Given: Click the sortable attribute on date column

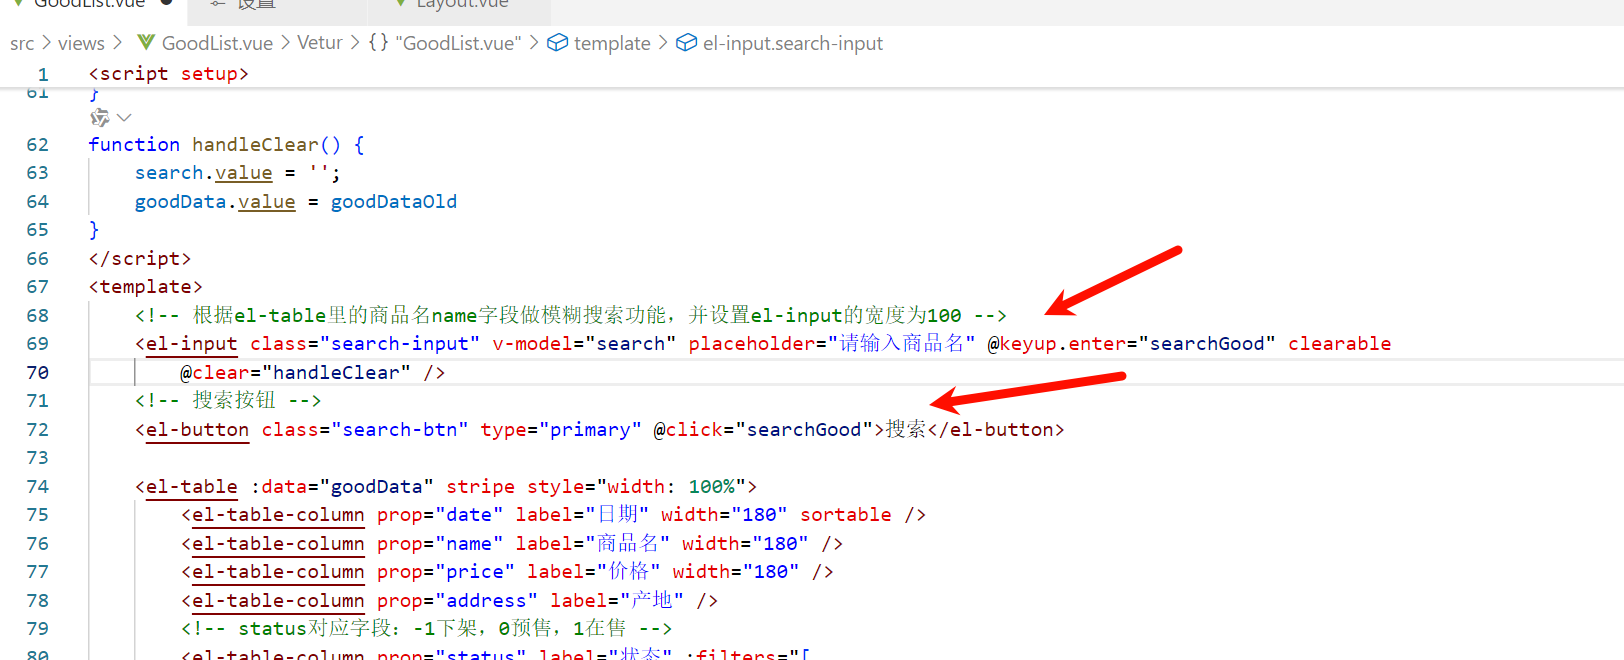Looking at the screenshot, I should coord(846,515).
